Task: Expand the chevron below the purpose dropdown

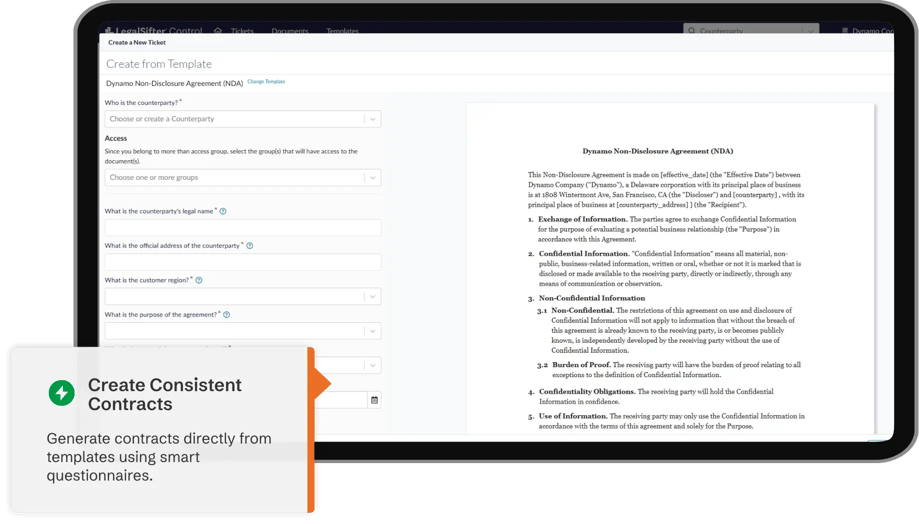Action: [373, 366]
